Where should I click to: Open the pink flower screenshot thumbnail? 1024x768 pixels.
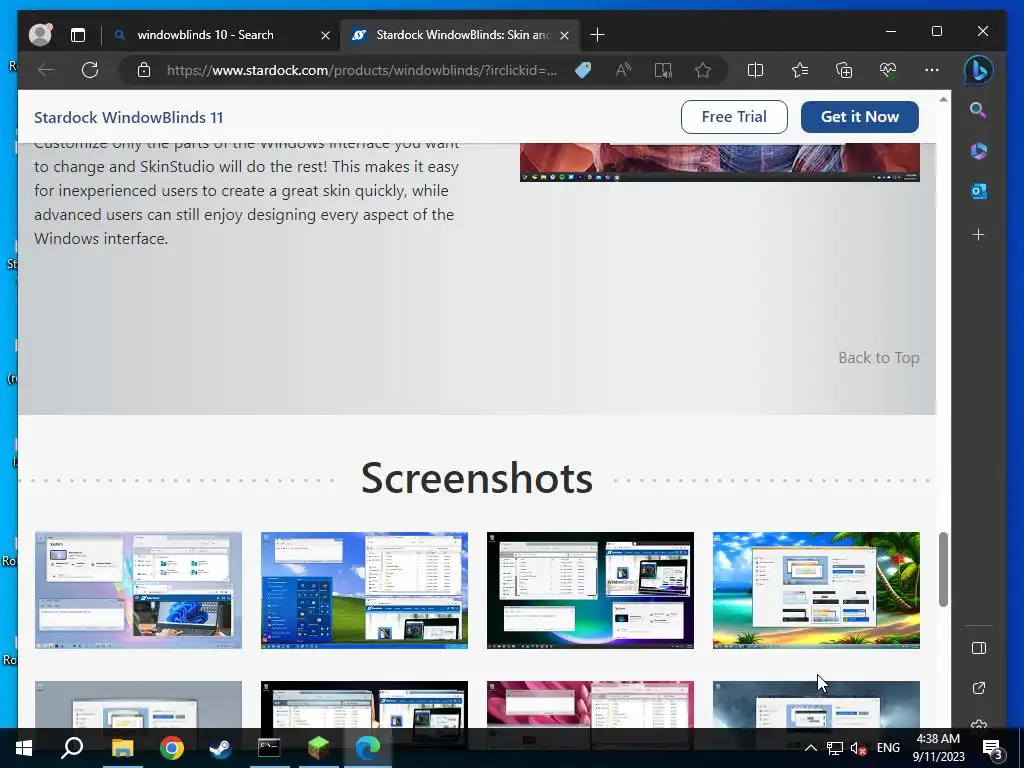[x=590, y=705]
